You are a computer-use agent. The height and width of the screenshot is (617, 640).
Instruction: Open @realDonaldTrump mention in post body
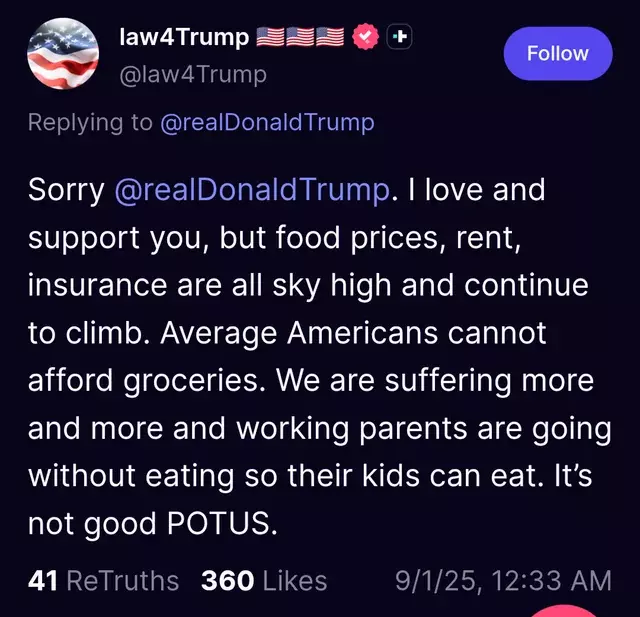(x=252, y=190)
